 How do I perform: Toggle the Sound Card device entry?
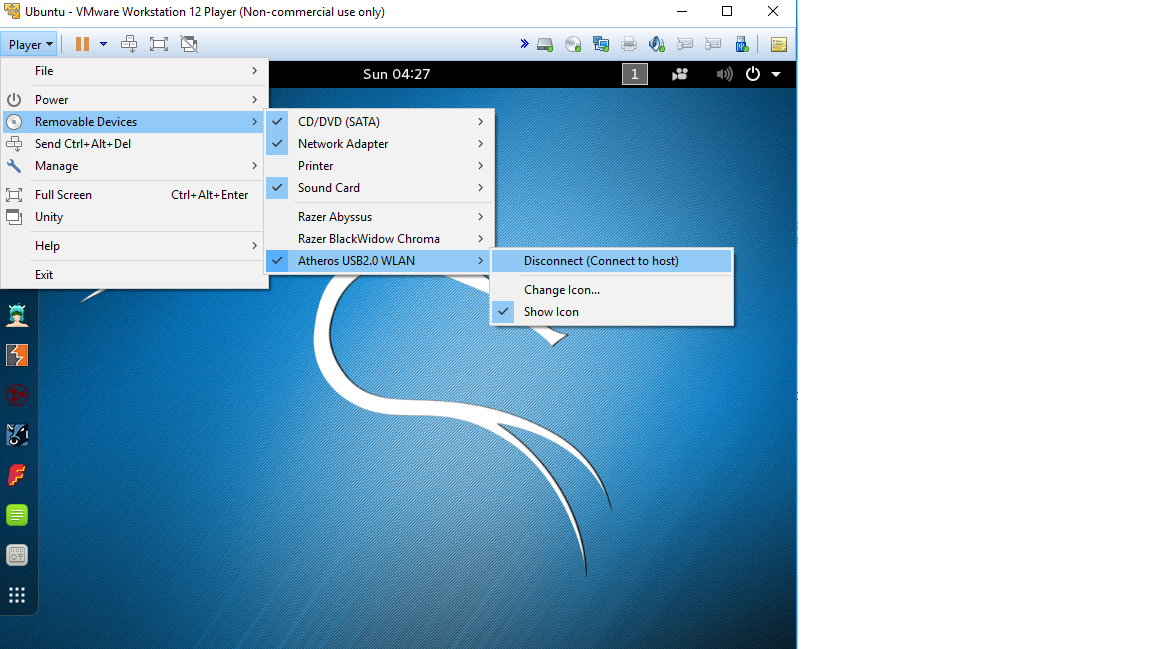coord(380,188)
